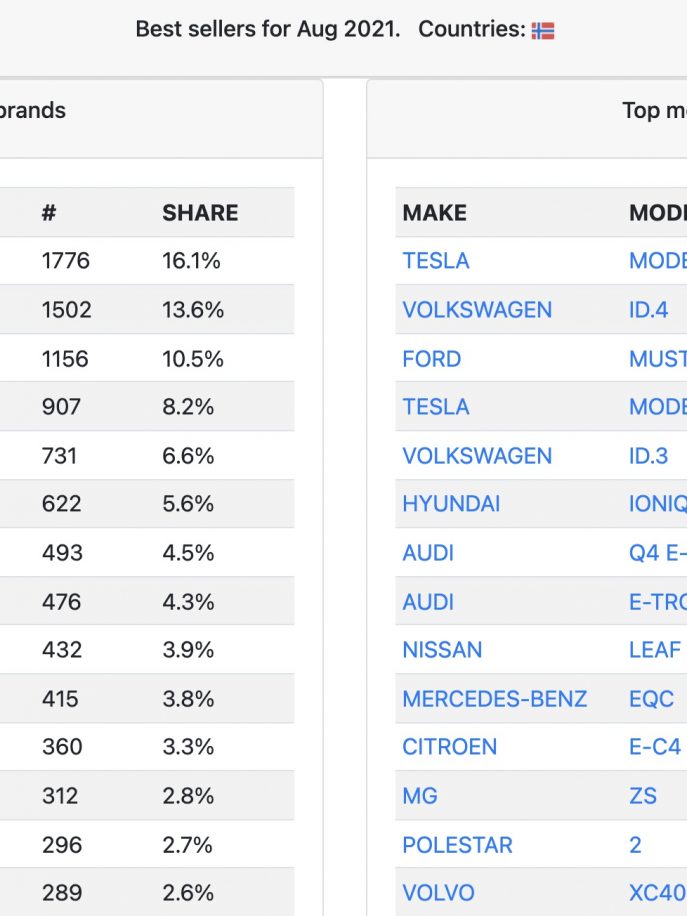The image size is (687, 916).
Task: Open the TESLA link in first row
Action: pyautogui.click(x=436, y=261)
